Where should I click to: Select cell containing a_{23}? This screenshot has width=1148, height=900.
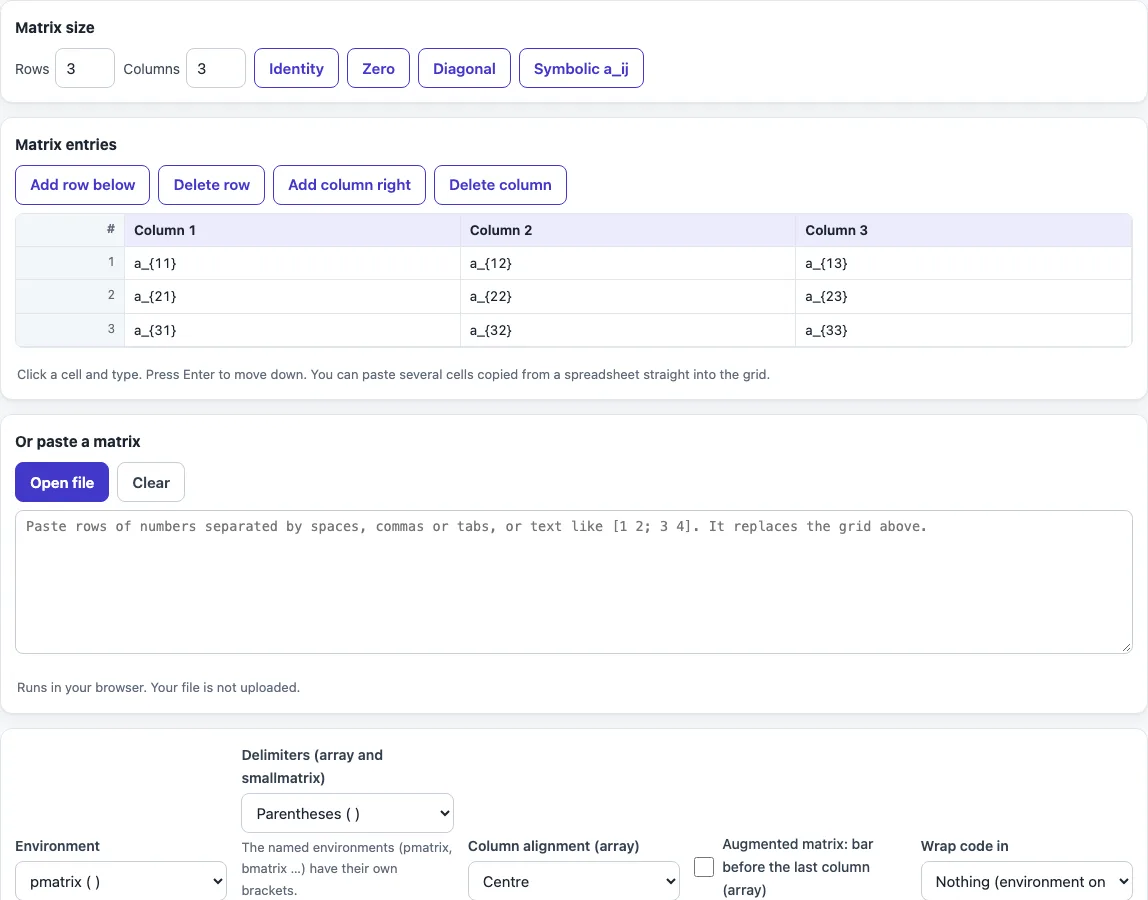[x=964, y=297]
